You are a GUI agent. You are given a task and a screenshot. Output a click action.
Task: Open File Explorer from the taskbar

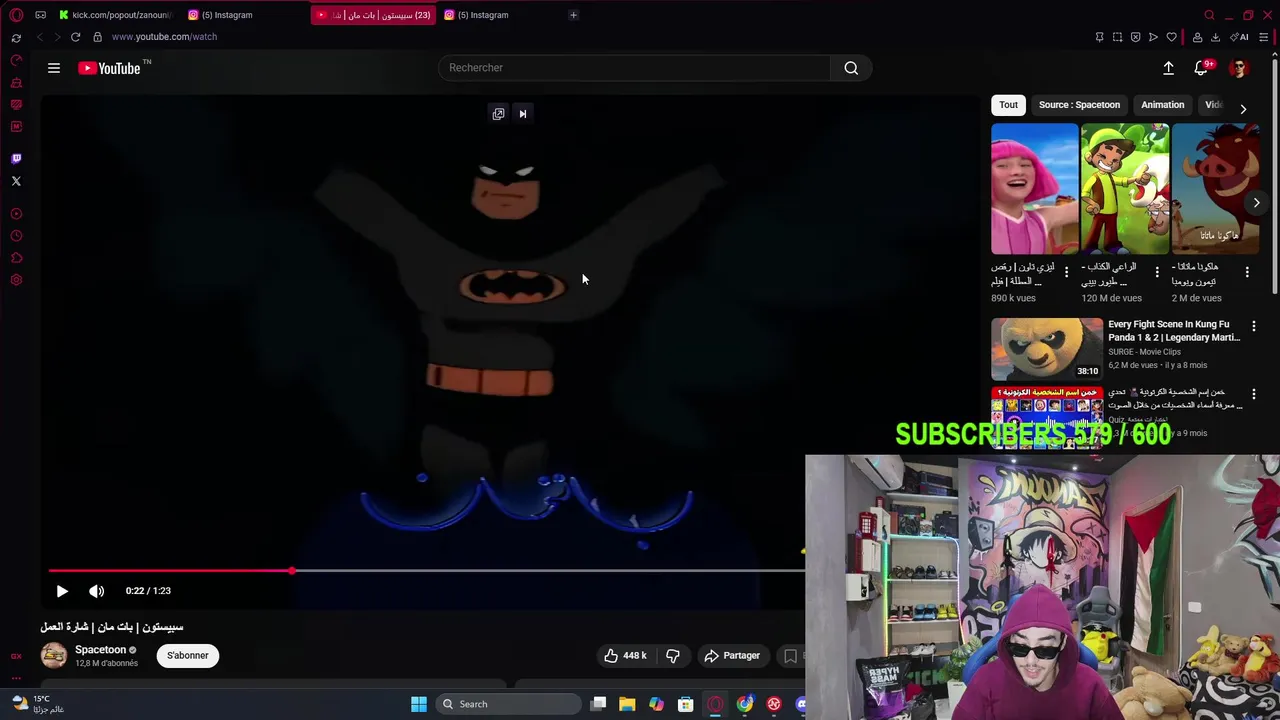coord(627,704)
